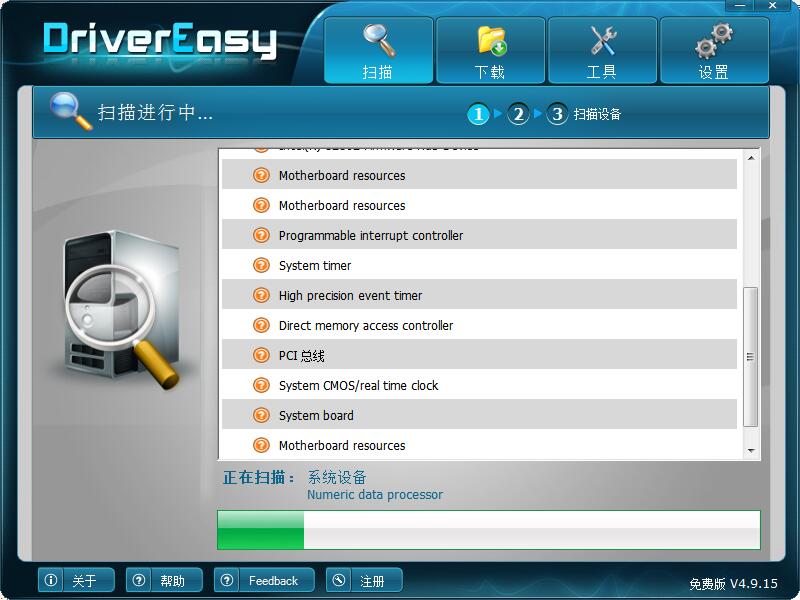The width and height of the screenshot is (800, 600).
Task: Click the 系统设备 scanning category text
Action: [x=337, y=477]
